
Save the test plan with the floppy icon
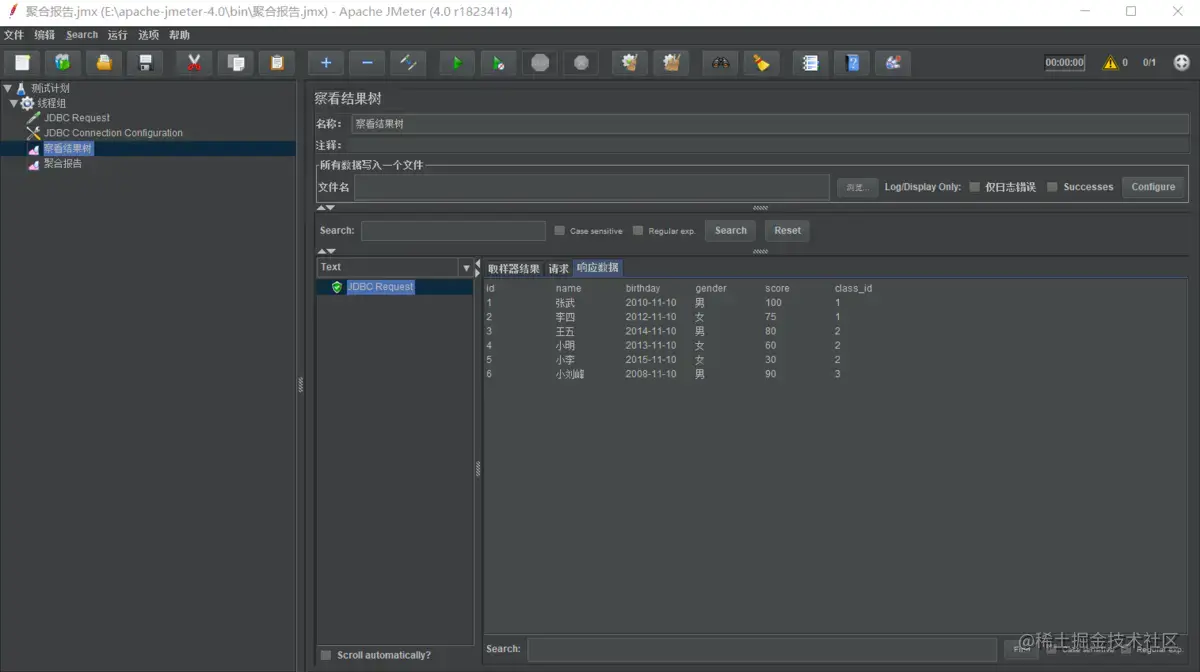click(144, 63)
